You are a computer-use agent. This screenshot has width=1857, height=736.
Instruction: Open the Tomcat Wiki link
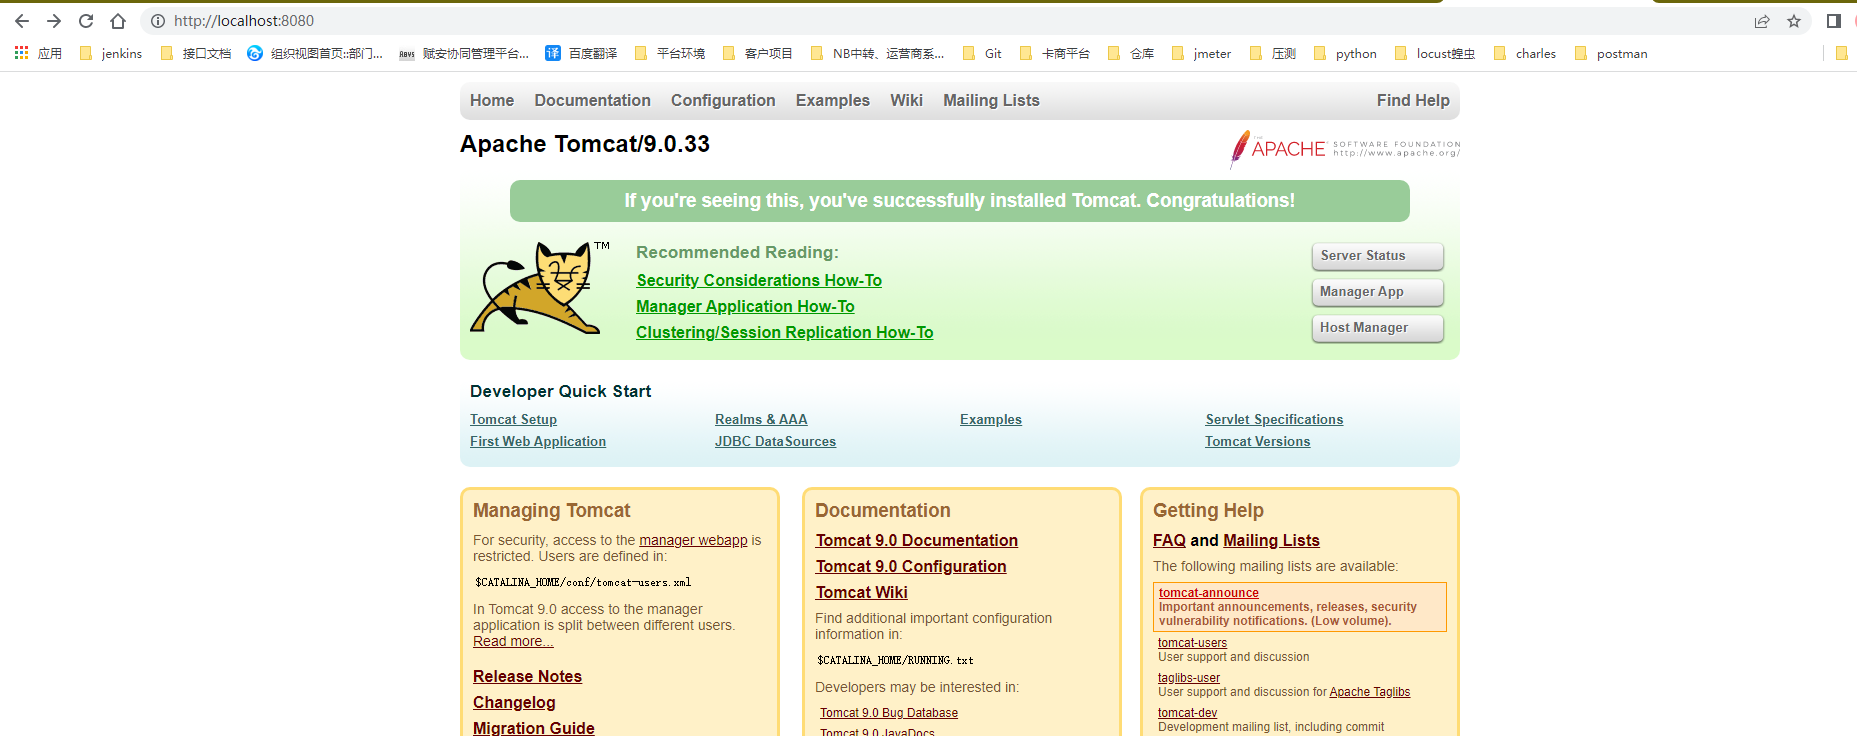click(x=861, y=592)
